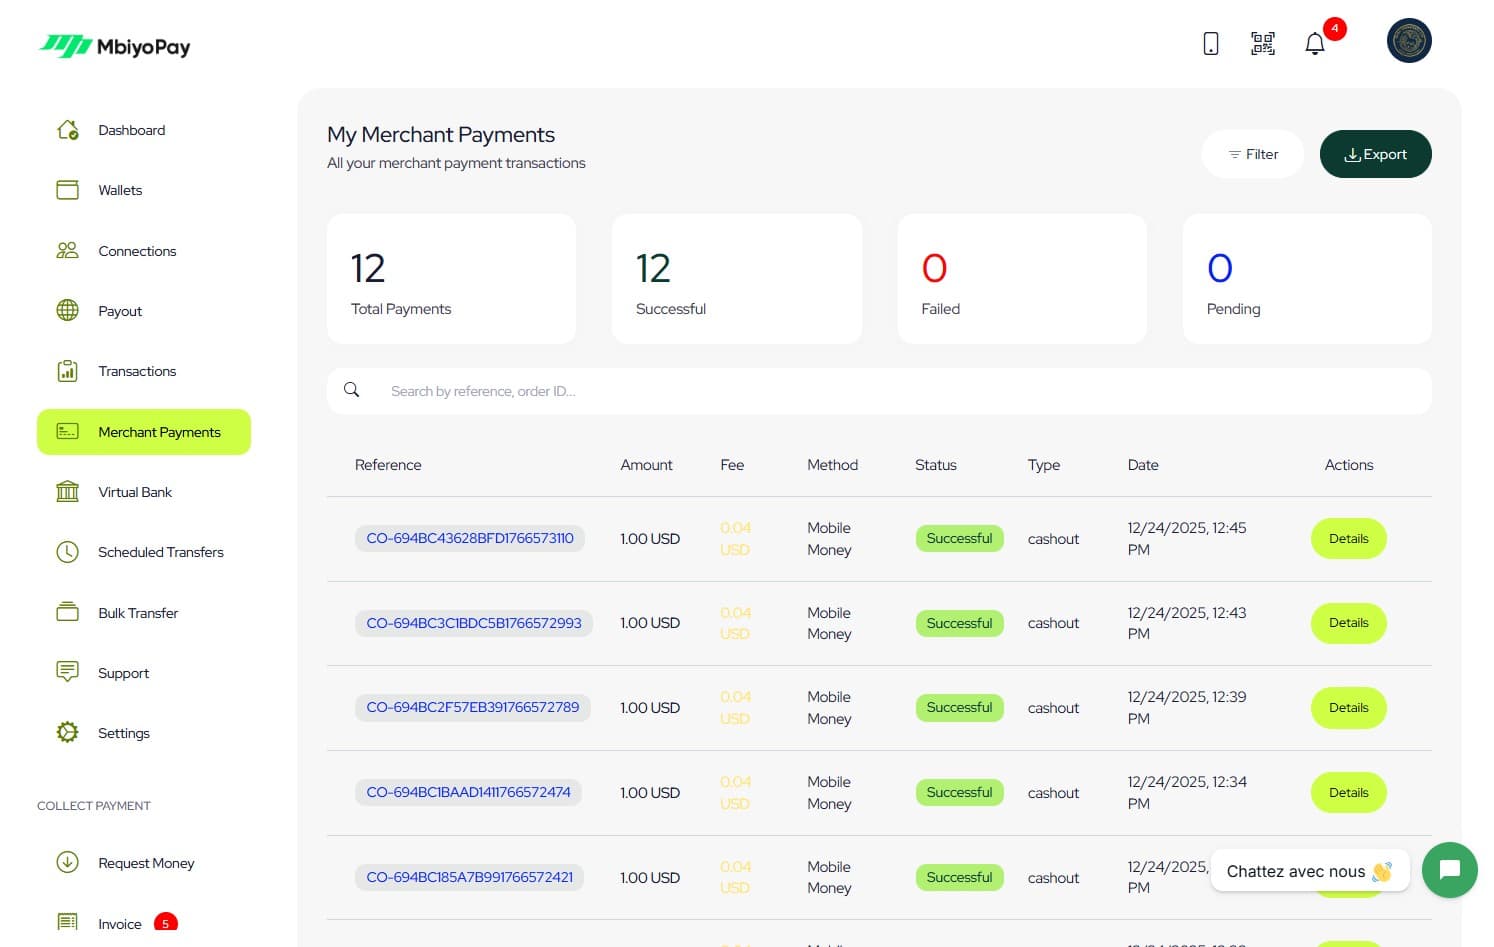Click reference CO-694BC1BAAD1411766572474
This screenshot has height=947, width=1494.
point(468,792)
